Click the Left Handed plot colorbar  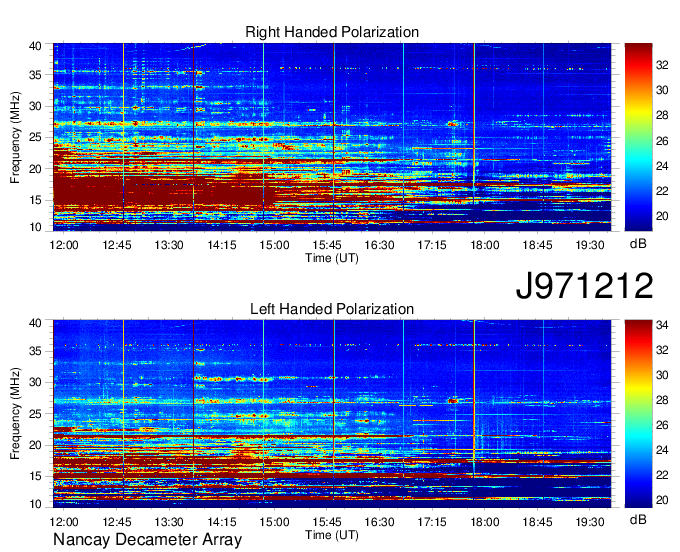(638, 414)
